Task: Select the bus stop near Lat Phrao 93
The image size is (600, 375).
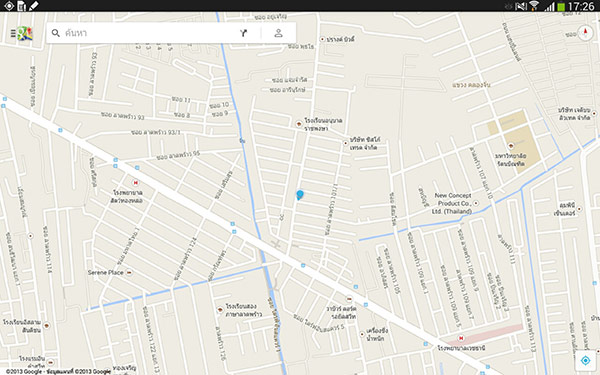Action: point(60,130)
